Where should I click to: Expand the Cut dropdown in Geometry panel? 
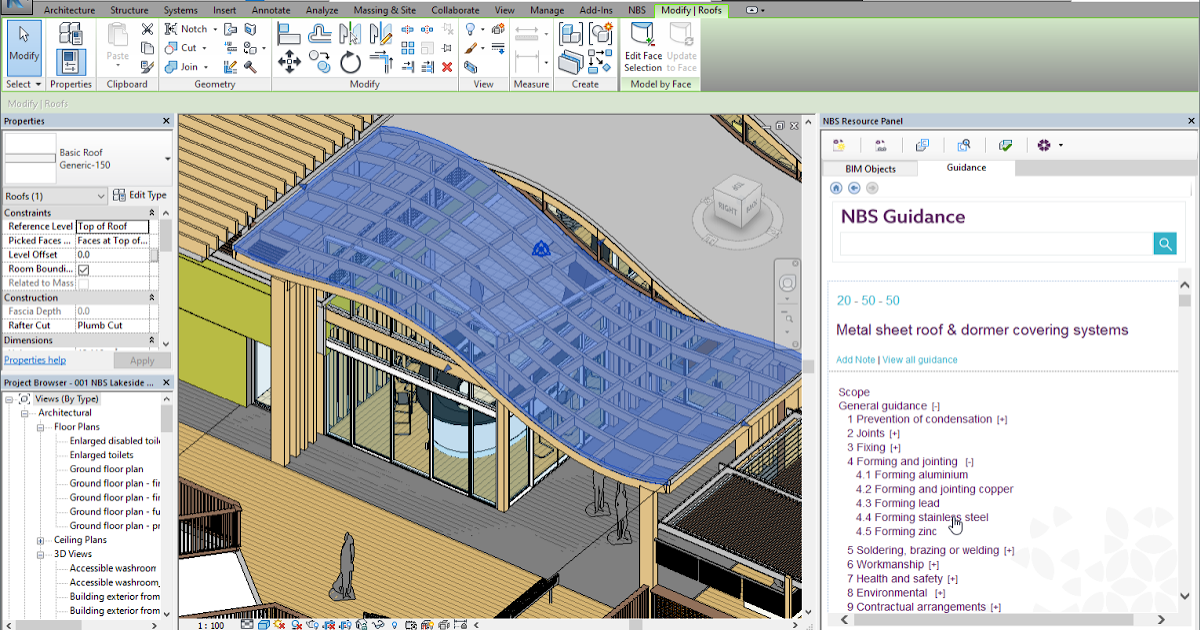point(204,48)
